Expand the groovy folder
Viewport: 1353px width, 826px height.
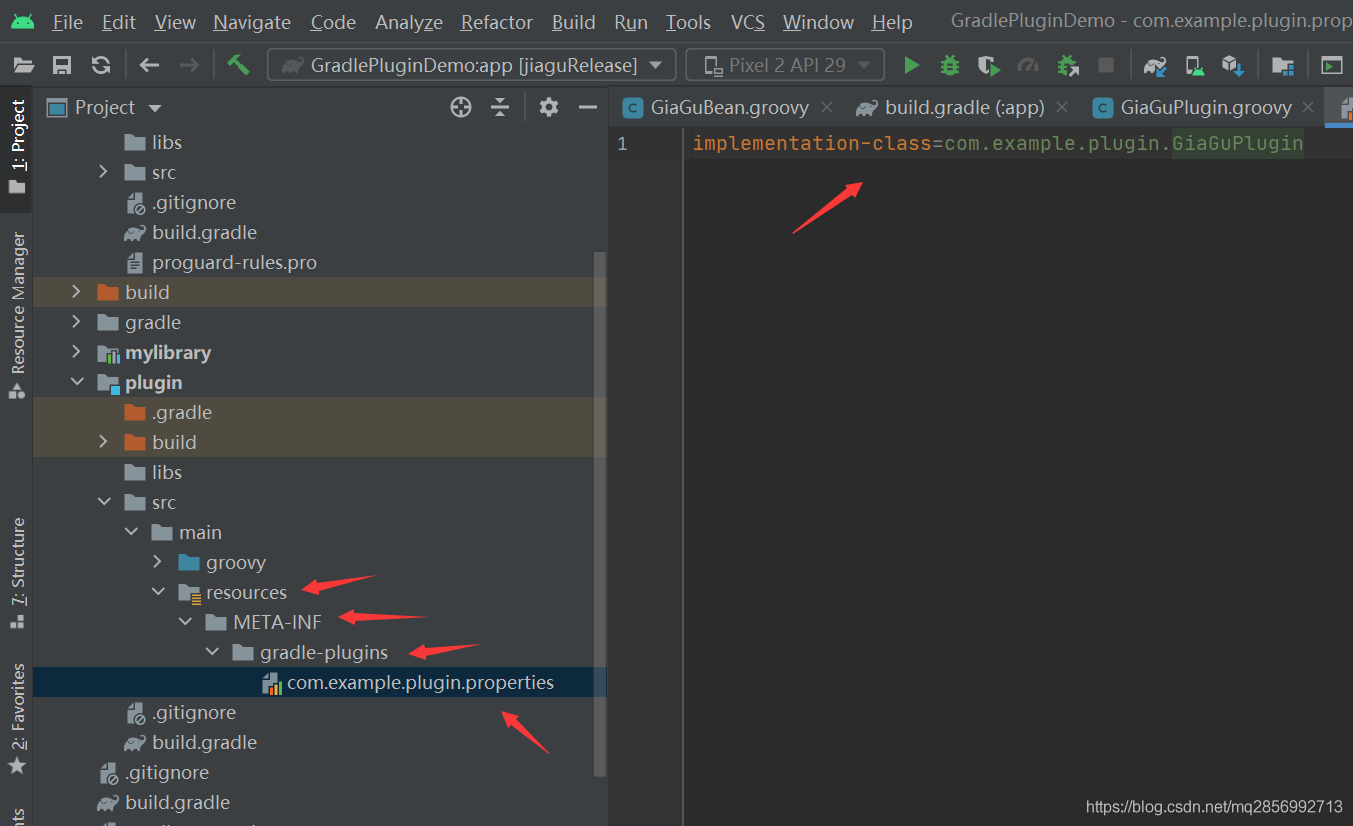coord(157,562)
